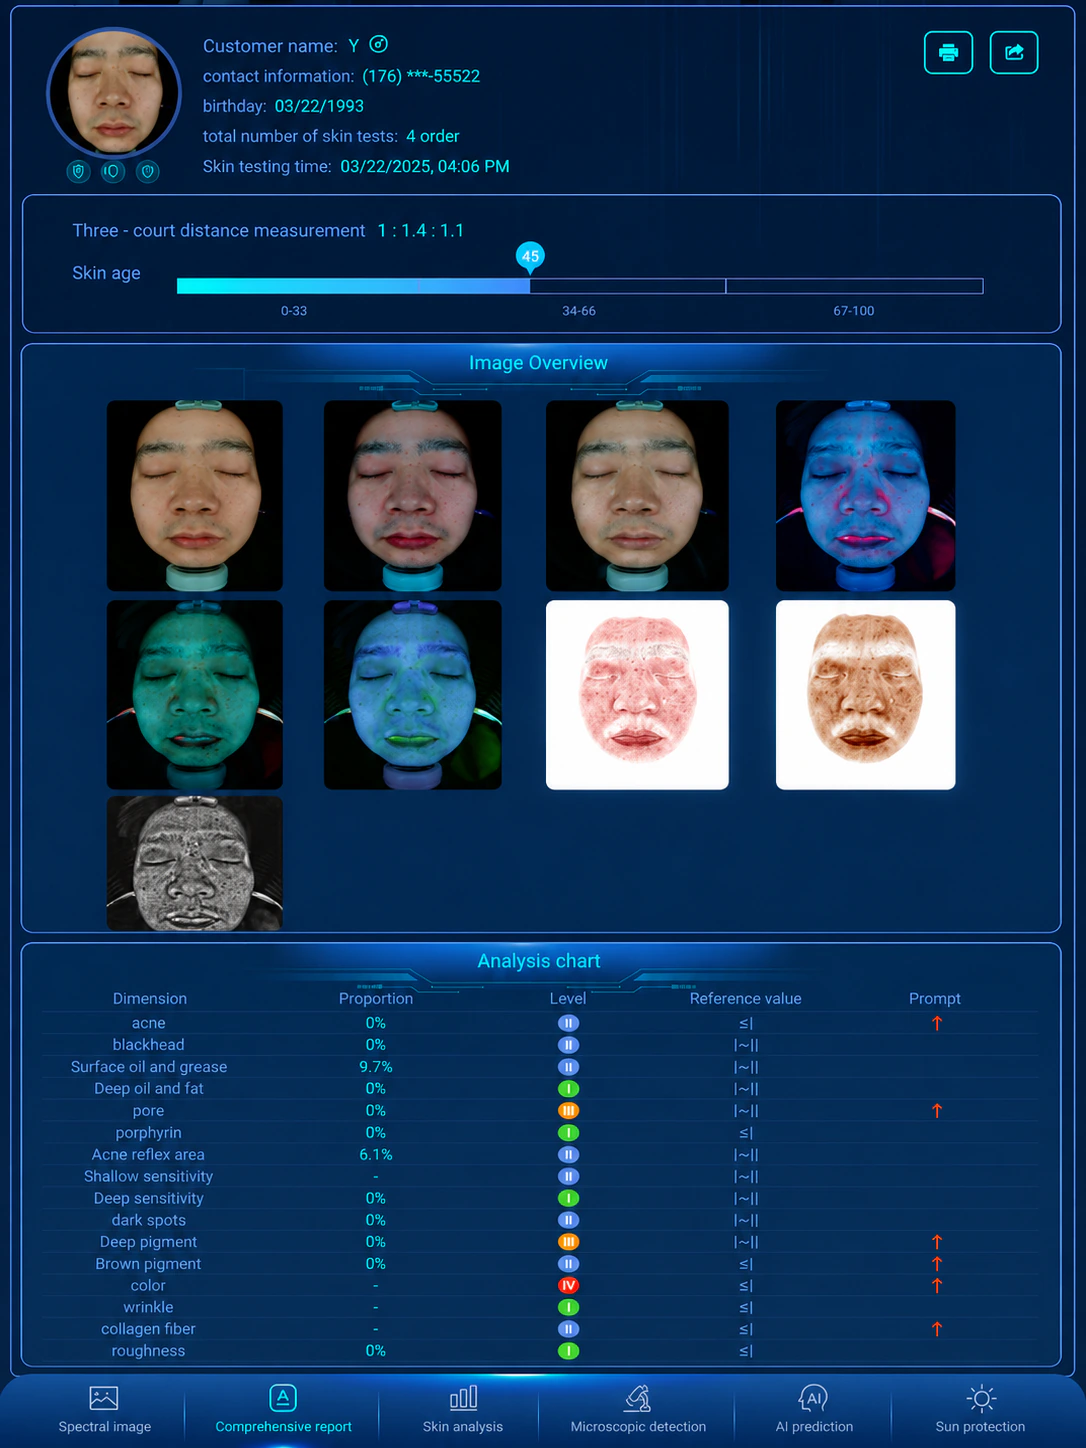Open the green-tinted face image

pos(195,695)
